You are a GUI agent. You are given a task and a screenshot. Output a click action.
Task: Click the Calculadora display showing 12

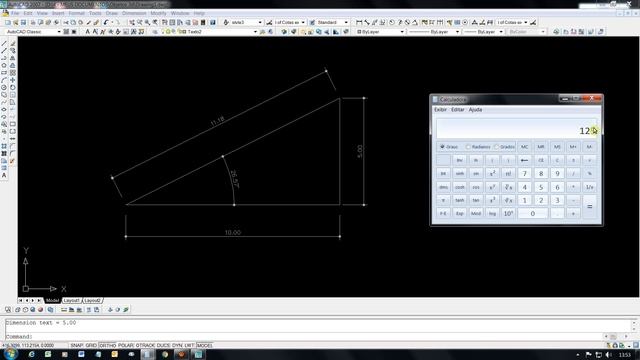tap(516, 129)
